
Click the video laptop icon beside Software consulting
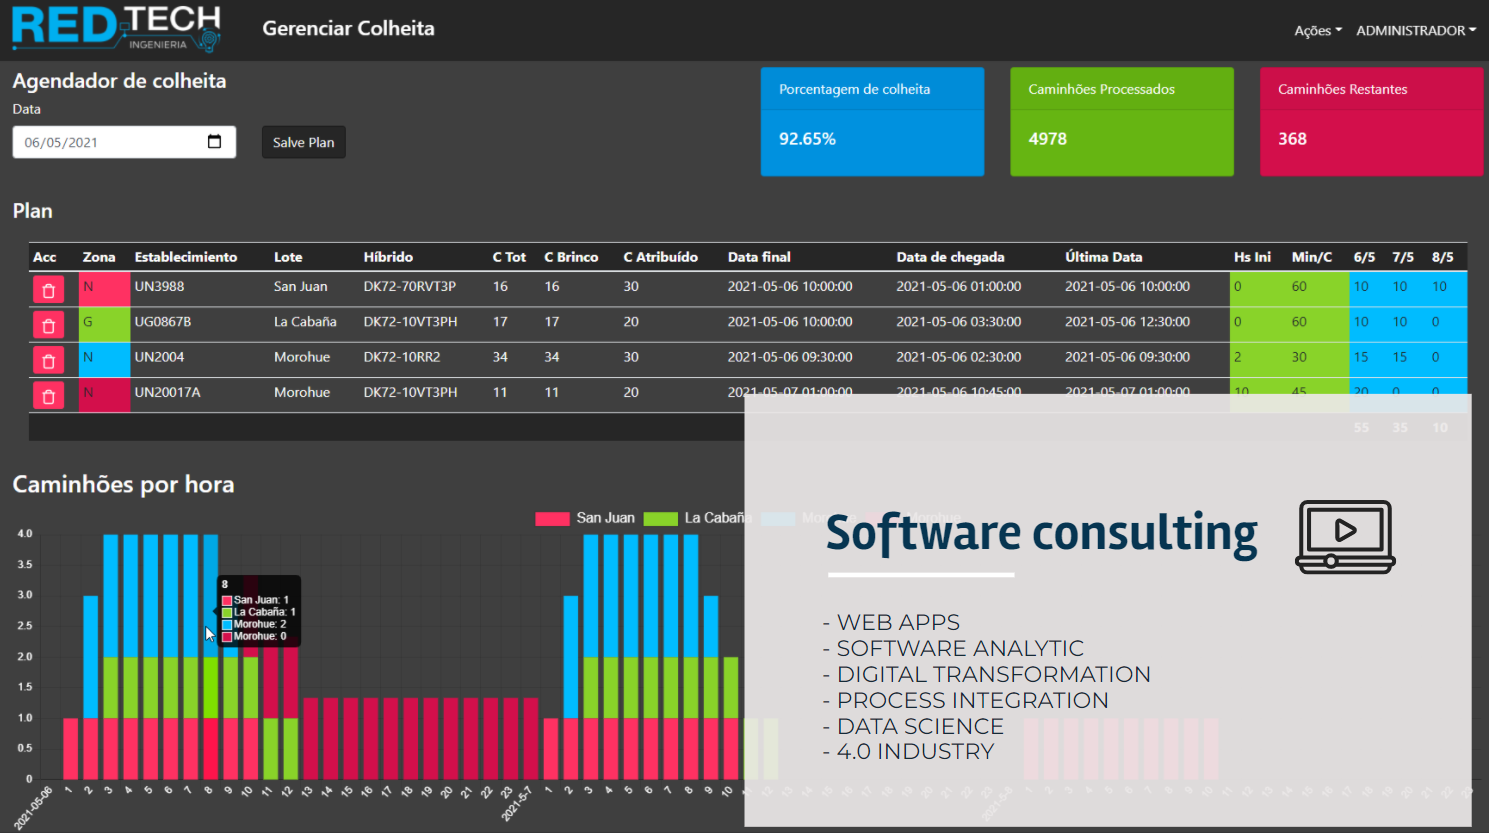(x=1345, y=536)
